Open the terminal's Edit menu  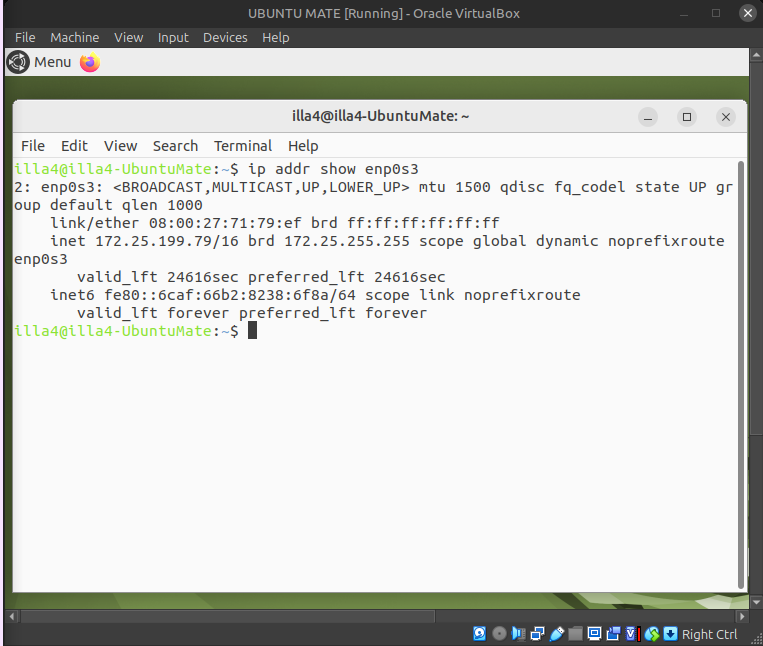[74, 145]
